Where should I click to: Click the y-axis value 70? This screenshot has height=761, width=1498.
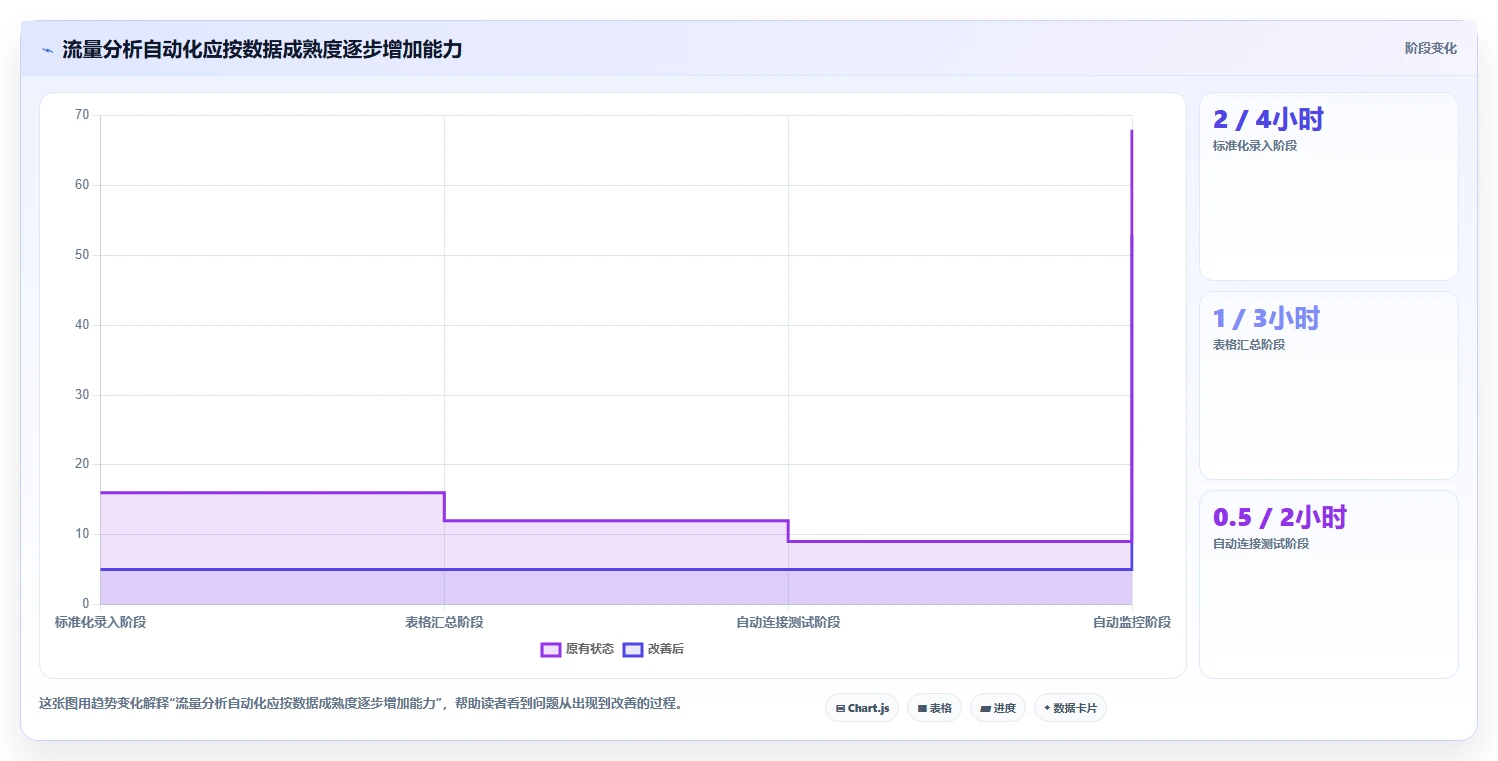point(82,115)
